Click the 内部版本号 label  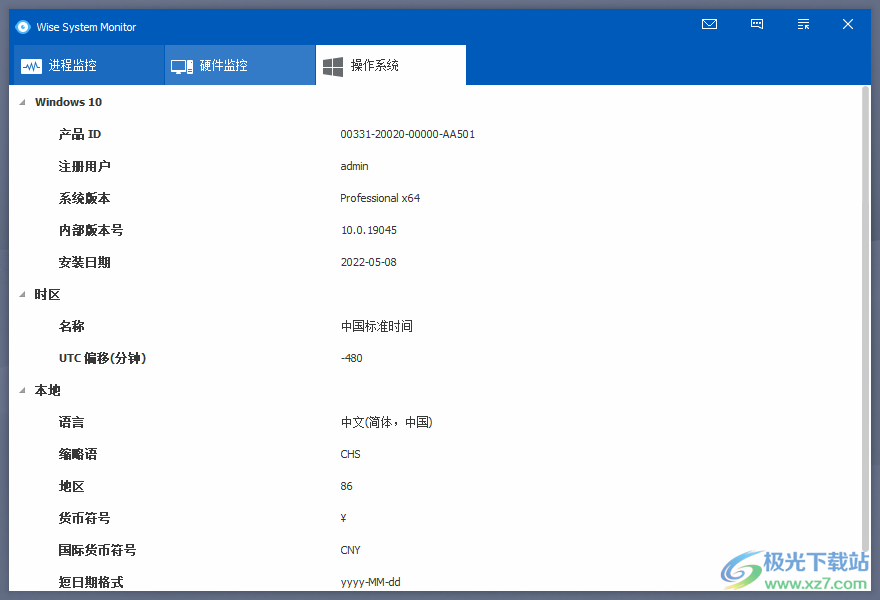91,230
